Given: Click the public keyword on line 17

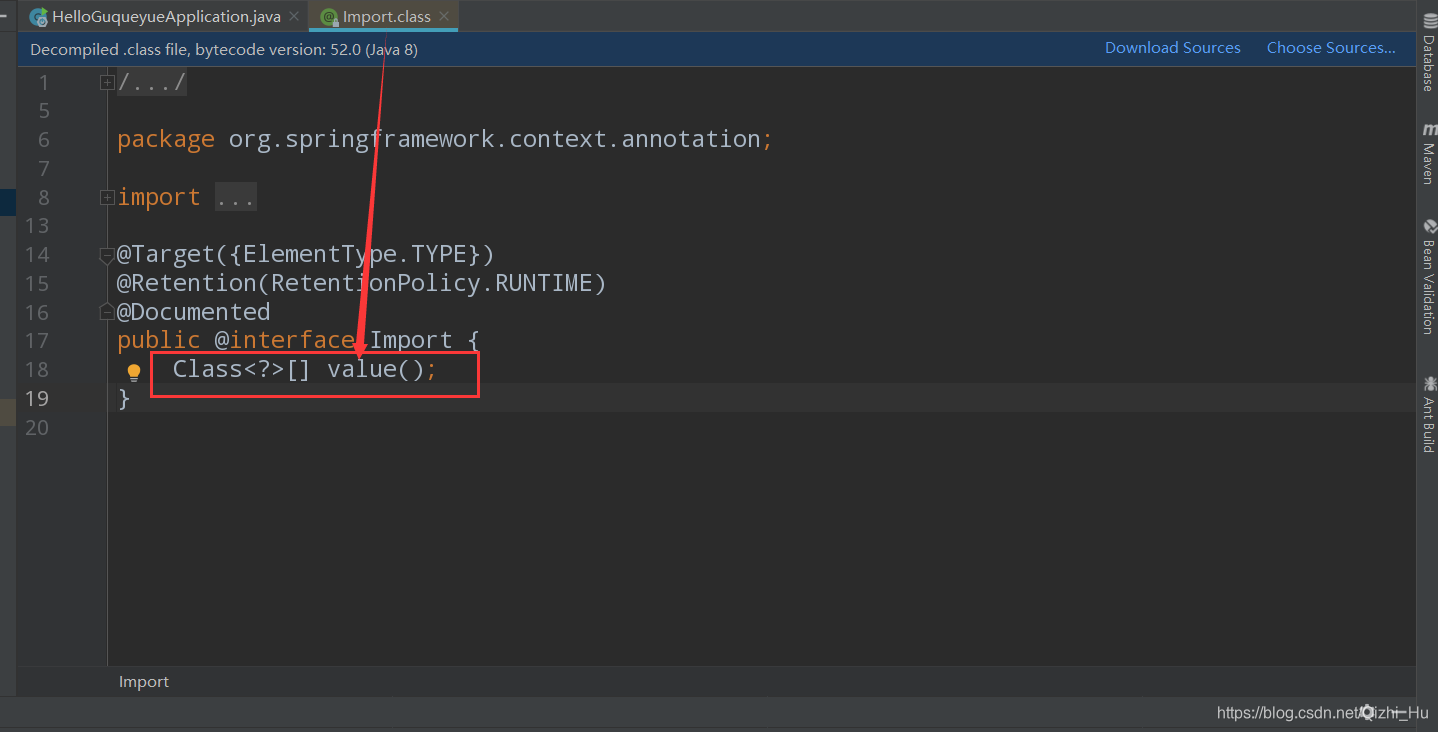Looking at the screenshot, I should (159, 341).
